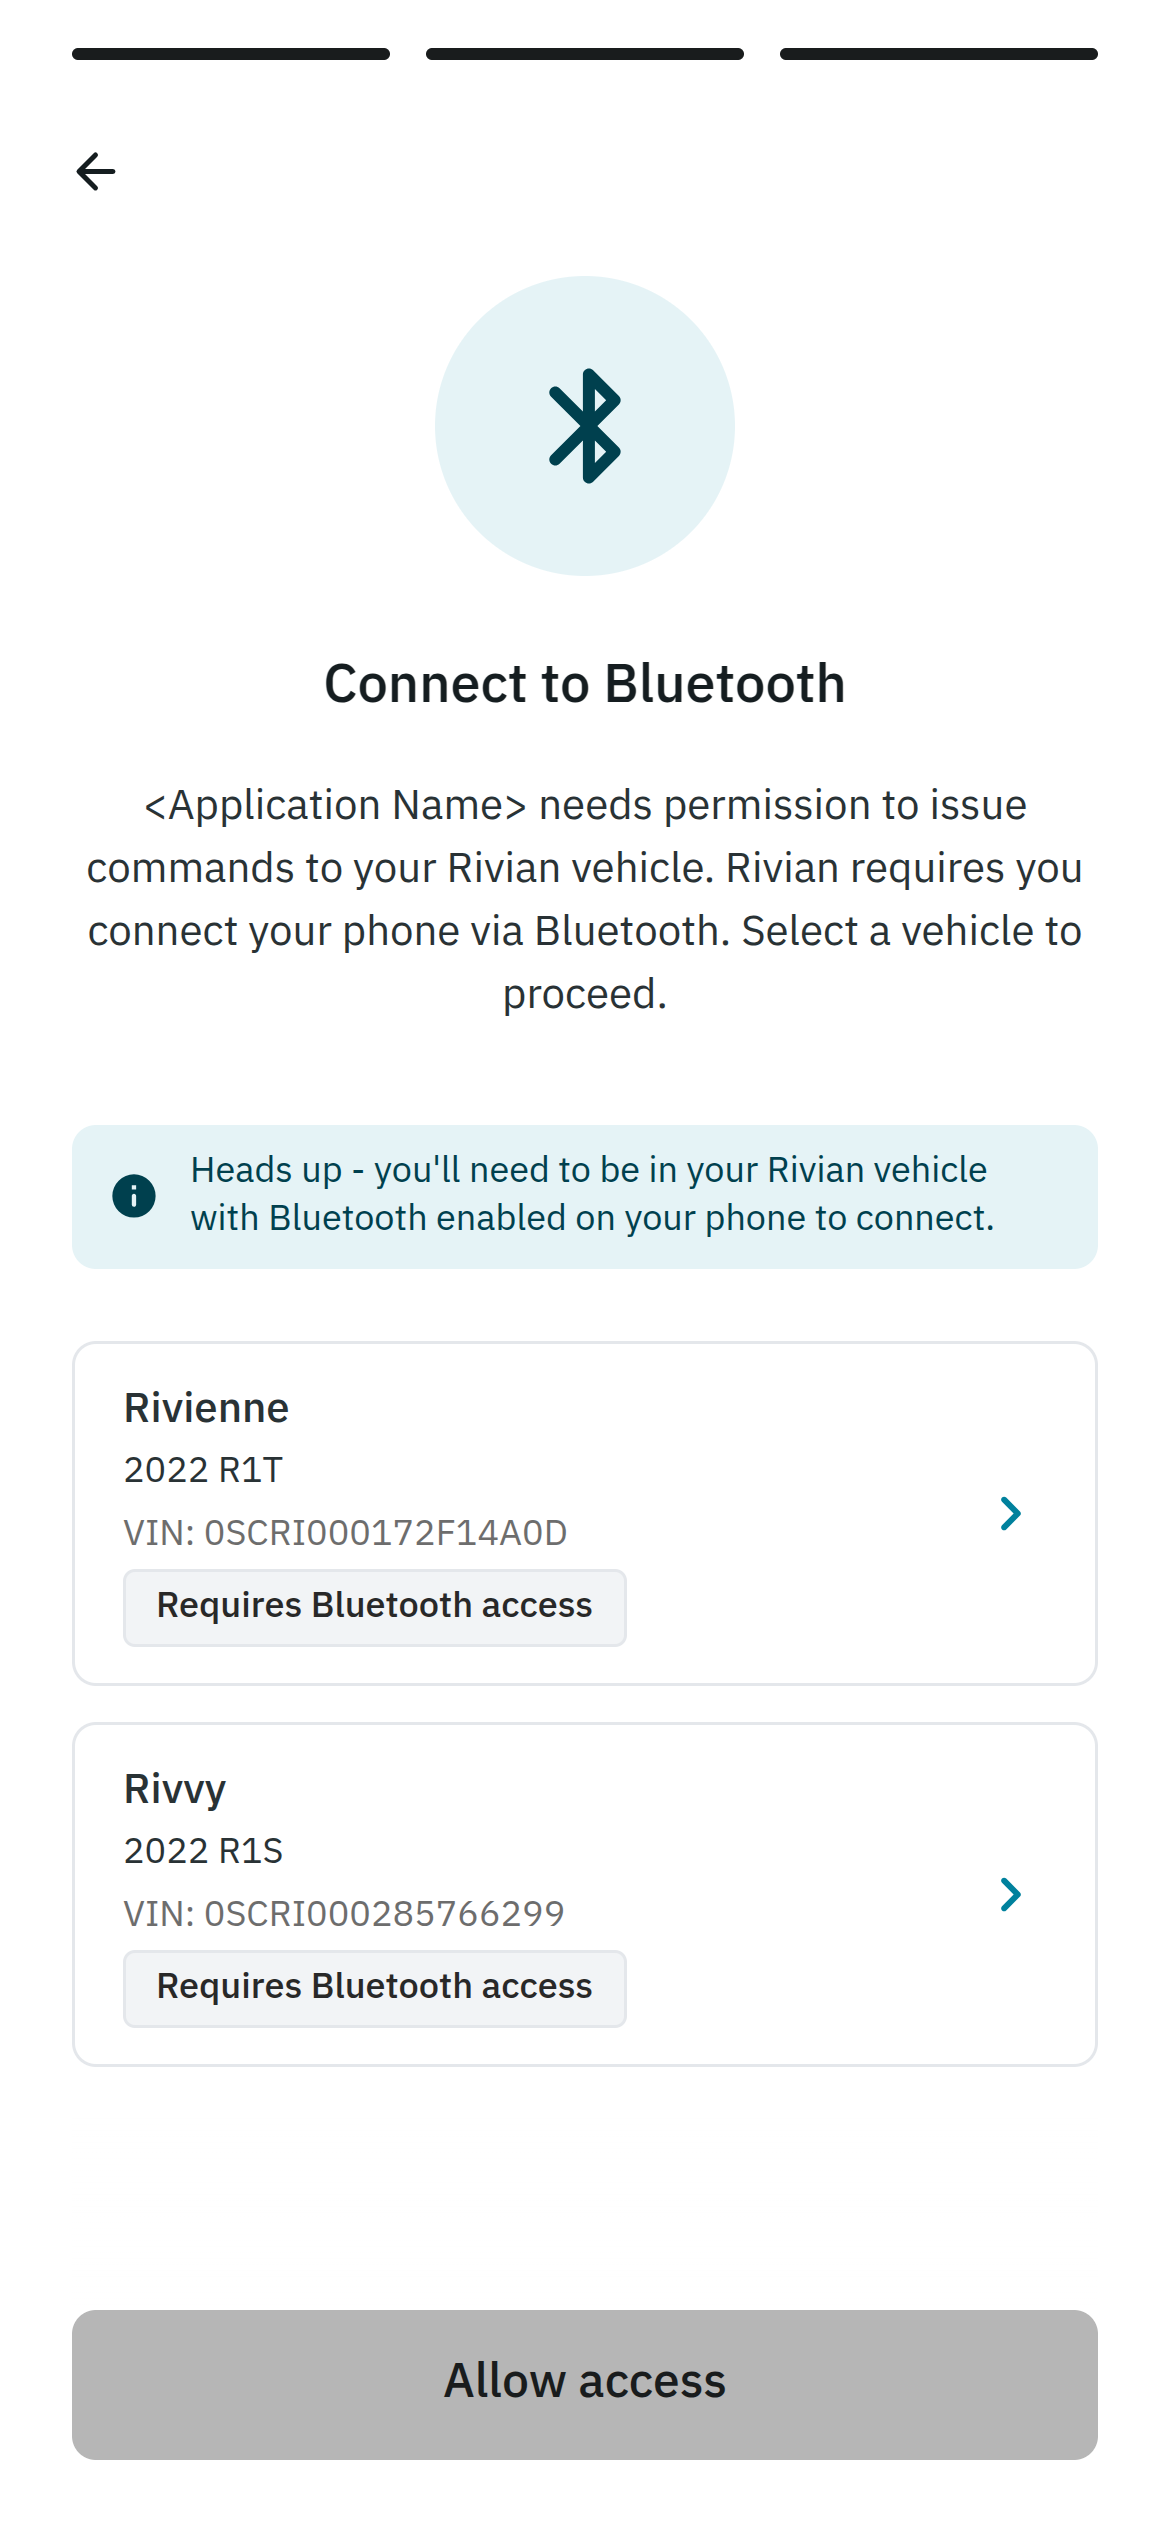This screenshot has height=2532, width=1170.
Task: Select the Rivvy 2022 R1S card
Action: 585,1894
